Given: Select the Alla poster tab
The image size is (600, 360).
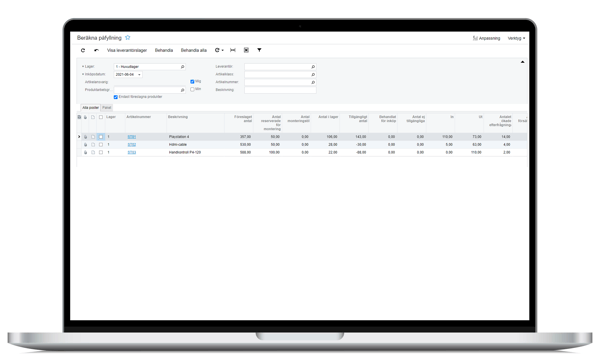Looking at the screenshot, I should tap(90, 108).
